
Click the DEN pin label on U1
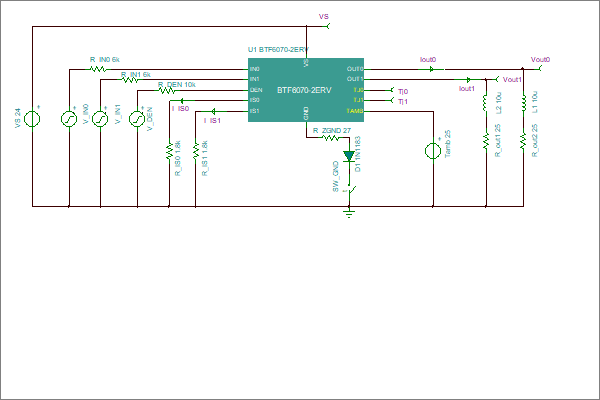(256, 90)
